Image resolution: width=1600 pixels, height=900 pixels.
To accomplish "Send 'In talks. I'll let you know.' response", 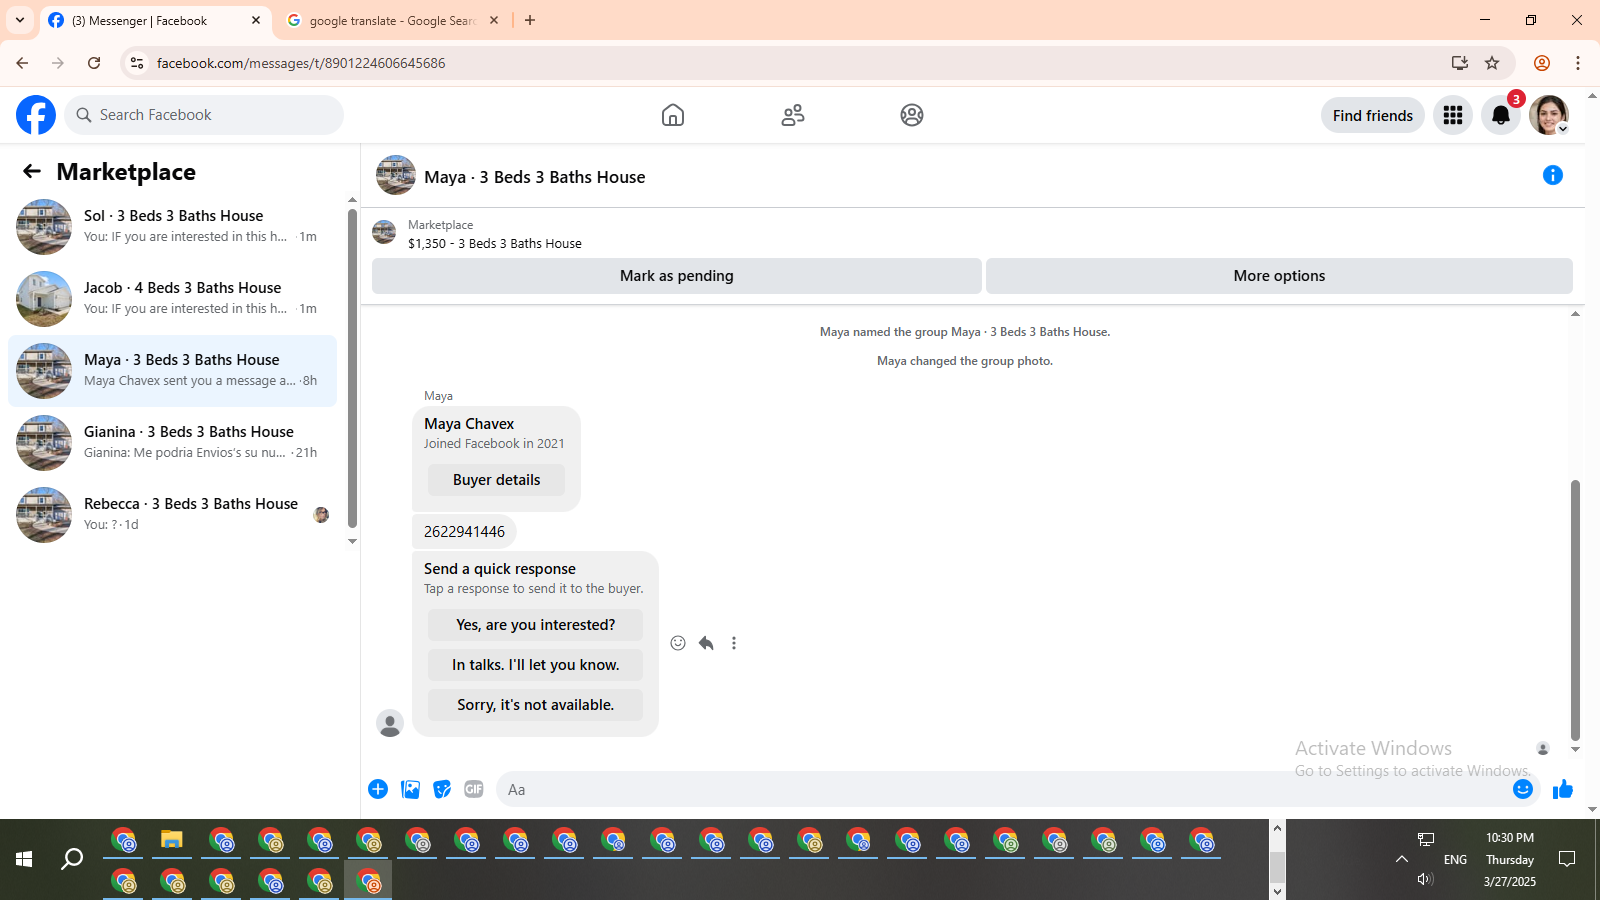I will pyautogui.click(x=536, y=665).
